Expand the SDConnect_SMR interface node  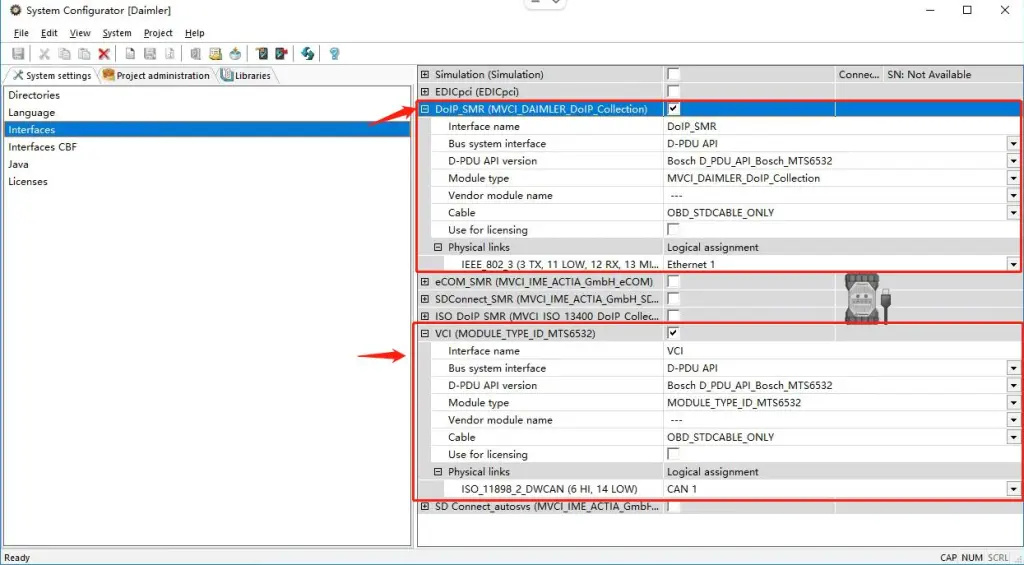(425, 299)
